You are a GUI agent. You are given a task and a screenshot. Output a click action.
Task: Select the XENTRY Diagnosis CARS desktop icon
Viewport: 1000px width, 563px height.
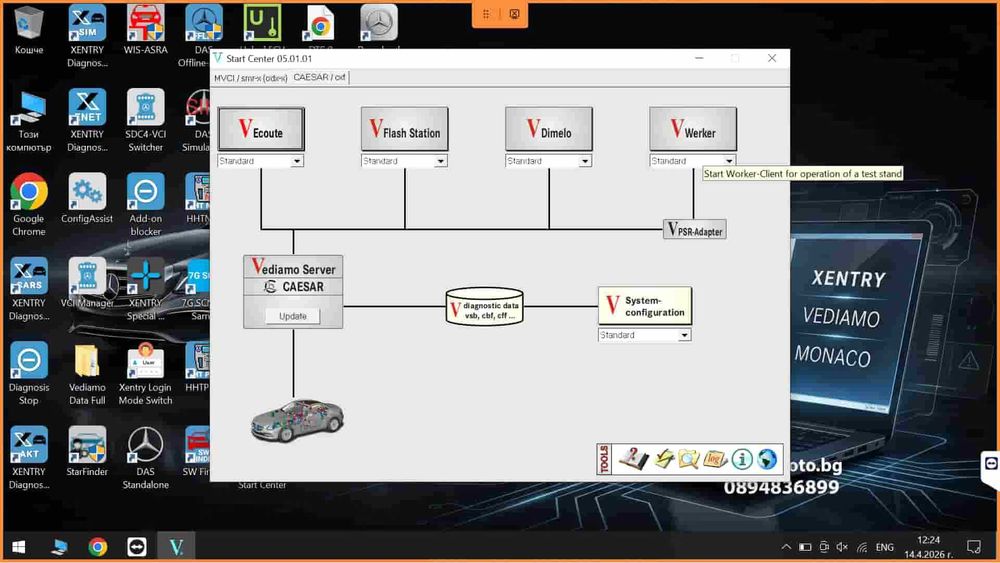pos(29,289)
